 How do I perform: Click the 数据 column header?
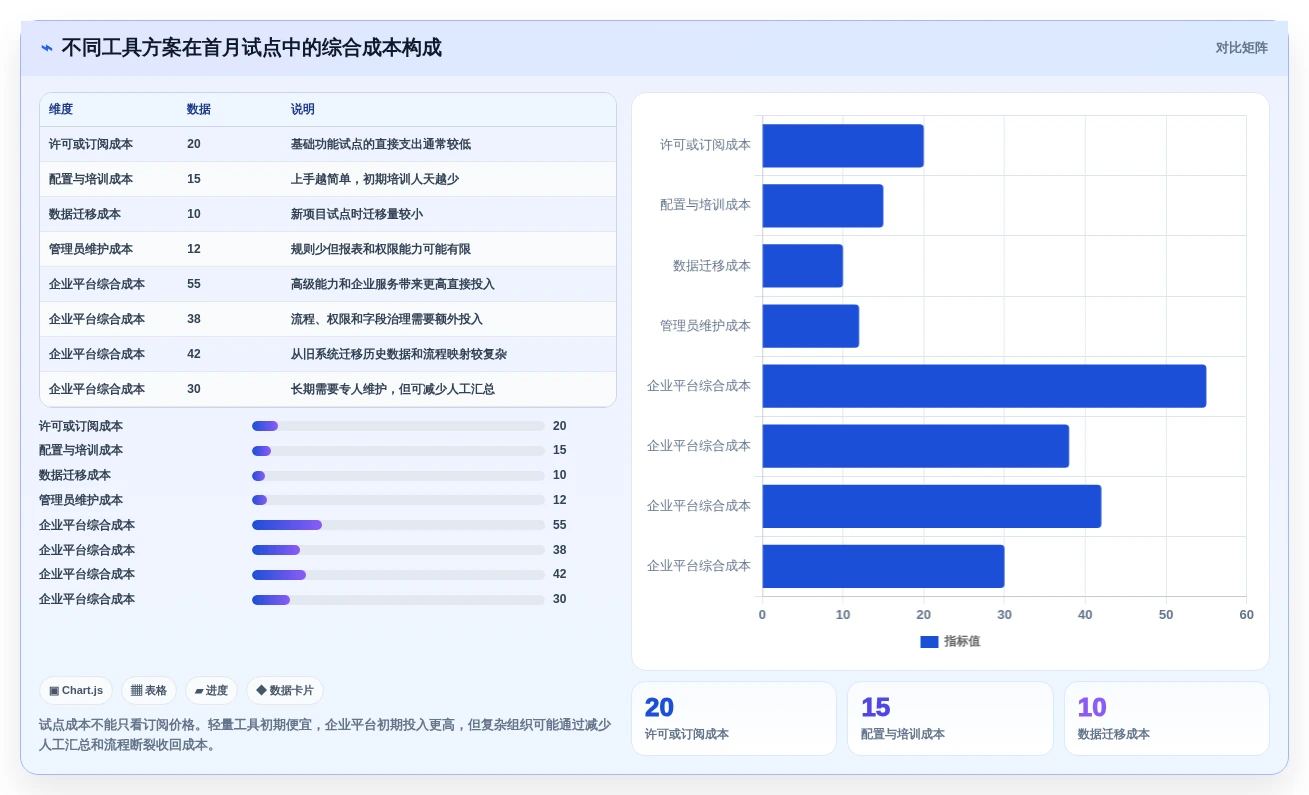pyautogui.click(x=199, y=110)
